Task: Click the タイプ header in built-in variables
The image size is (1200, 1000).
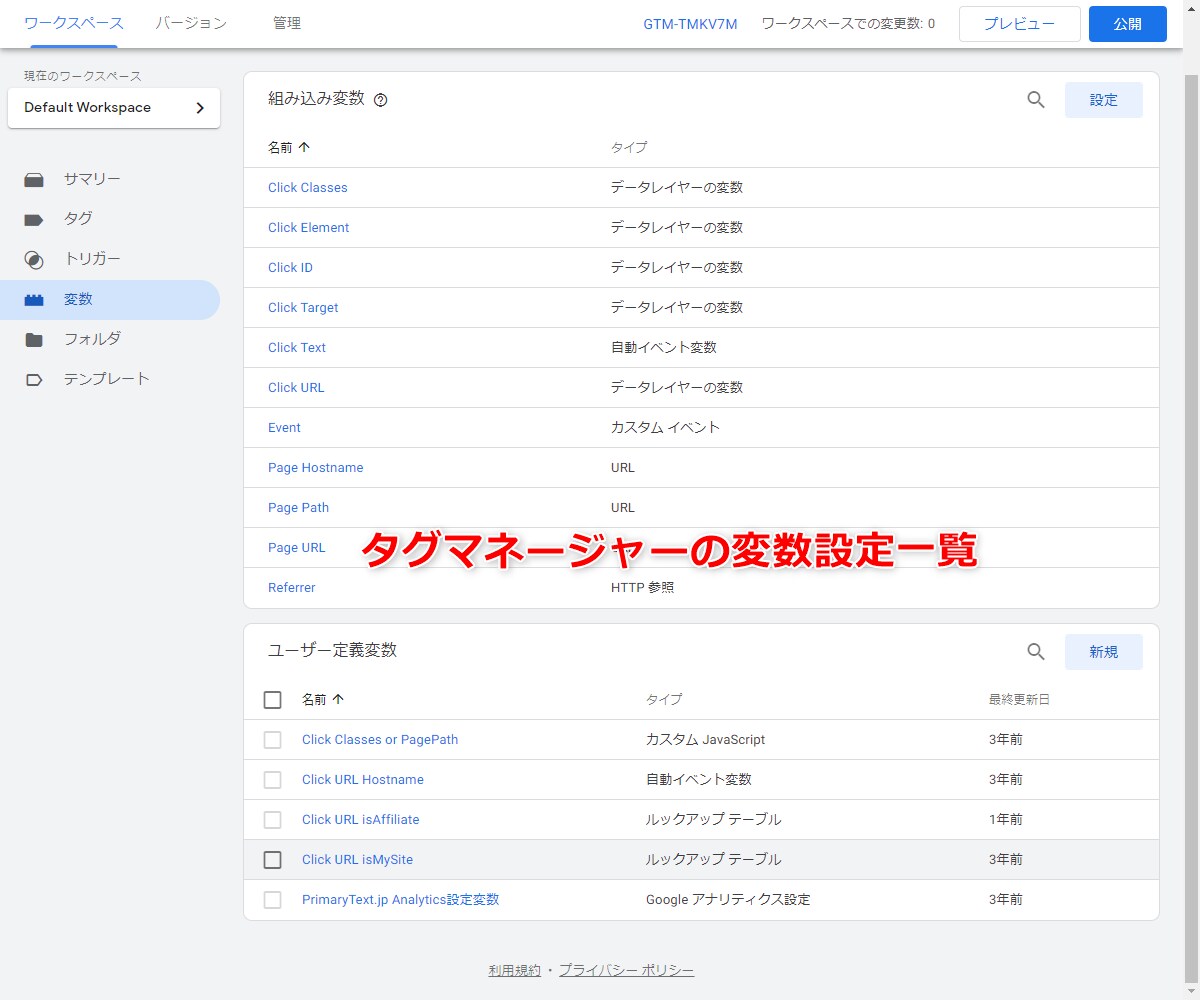Action: click(x=629, y=148)
